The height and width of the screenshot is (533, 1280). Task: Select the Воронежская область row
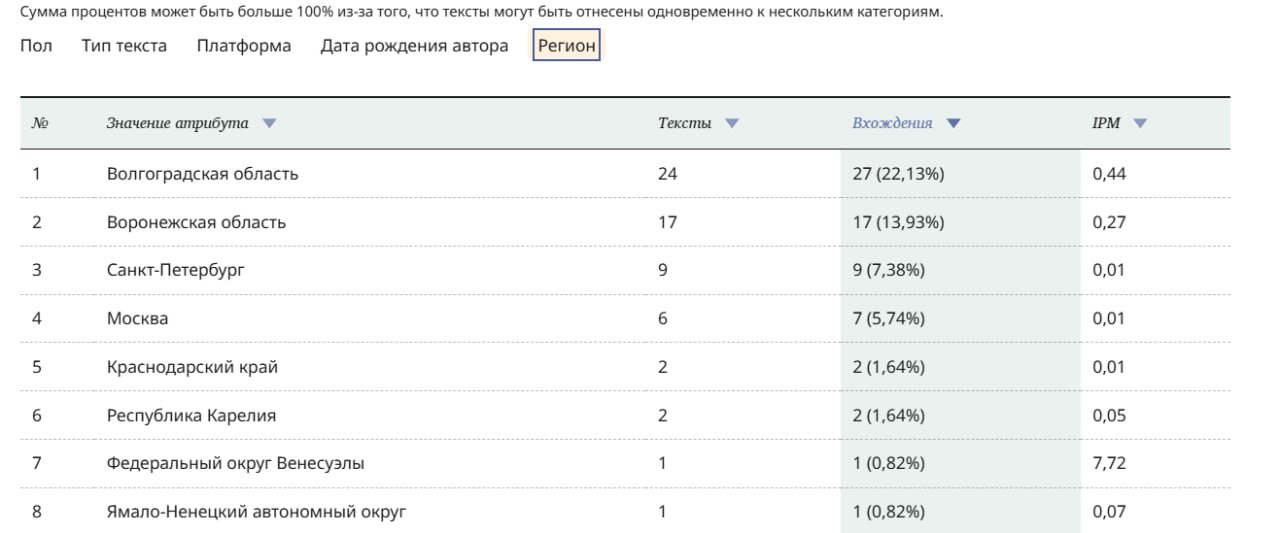[x=625, y=222]
